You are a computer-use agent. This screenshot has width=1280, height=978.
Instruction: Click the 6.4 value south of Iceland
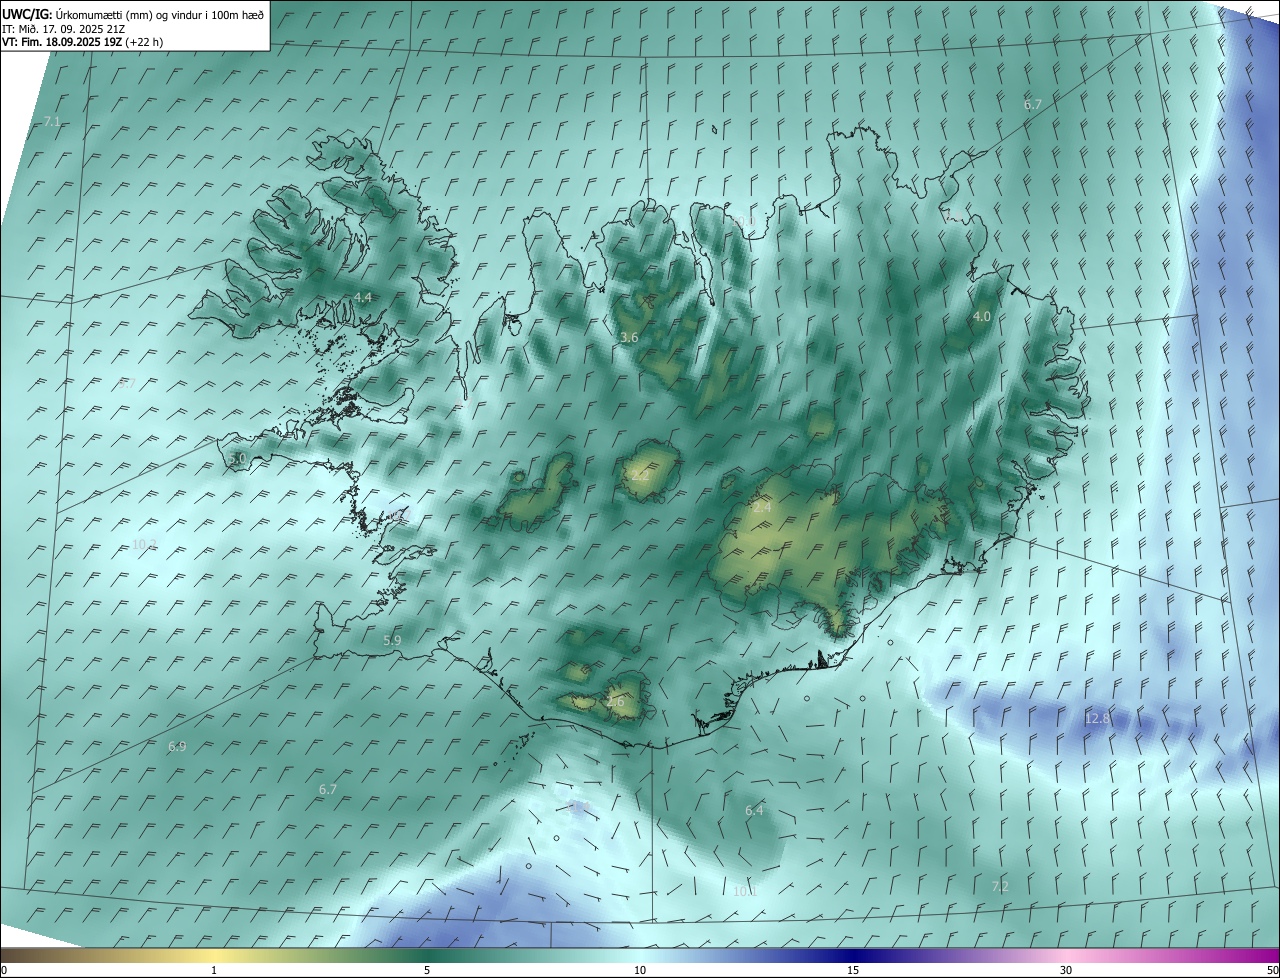click(x=754, y=810)
